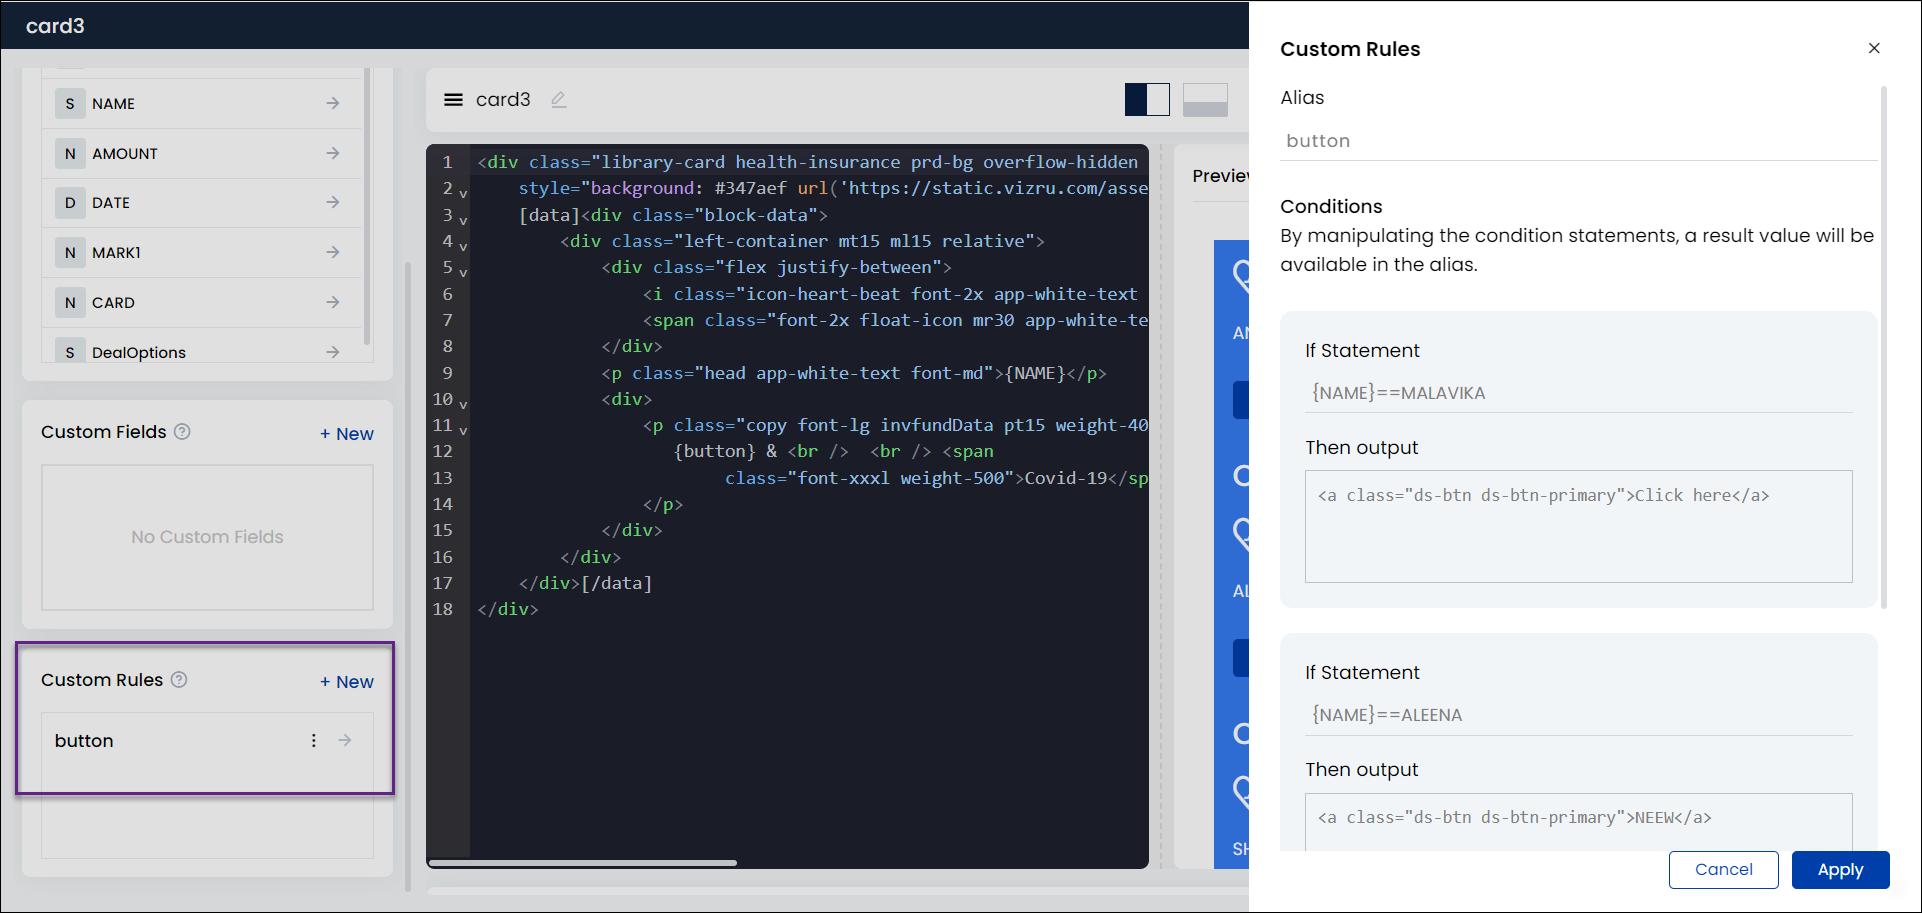
Task: Open the three-dot menu for button rule
Action: pos(314,741)
